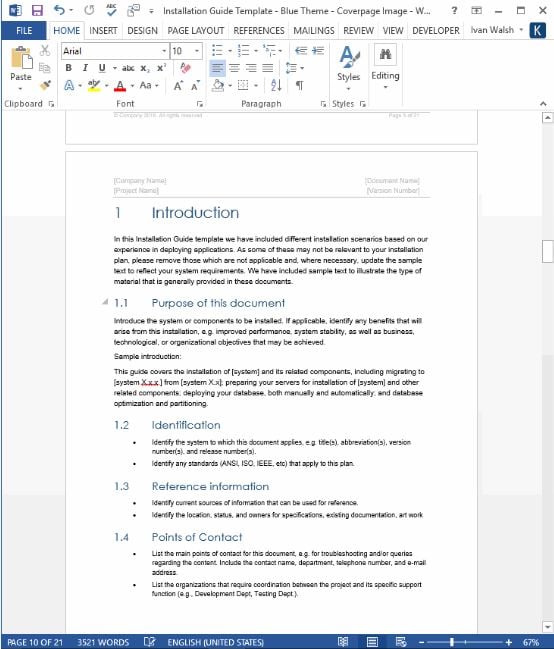Run Spelling & Grammar check icon
The width and height of the screenshot is (554, 649).
click(x=111, y=10)
